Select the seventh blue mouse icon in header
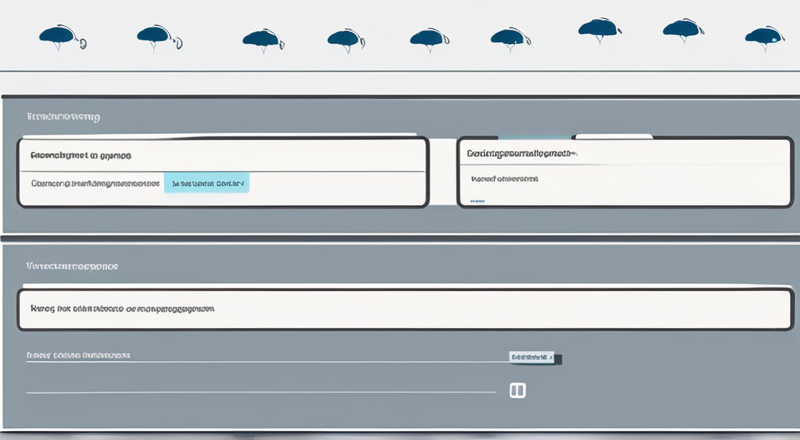 (x=597, y=30)
